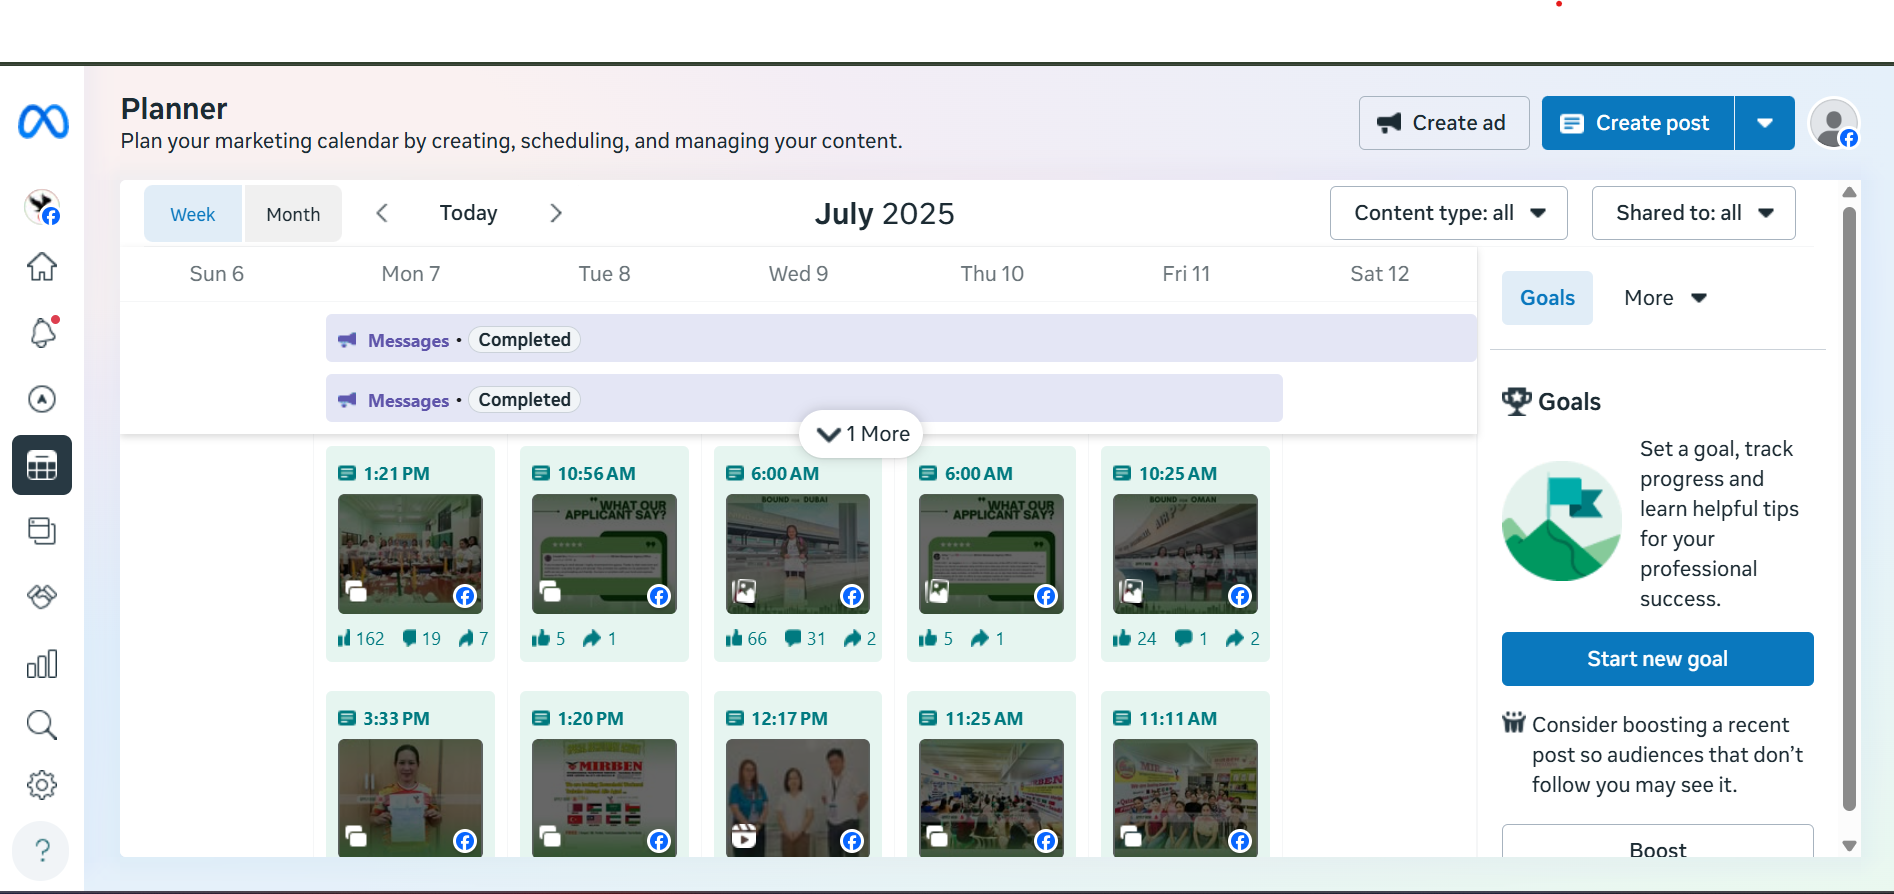The height and width of the screenshot is (894, 1894).
Task: Open Notifications bell in the sidebar
Action: [x=42, y=332]
